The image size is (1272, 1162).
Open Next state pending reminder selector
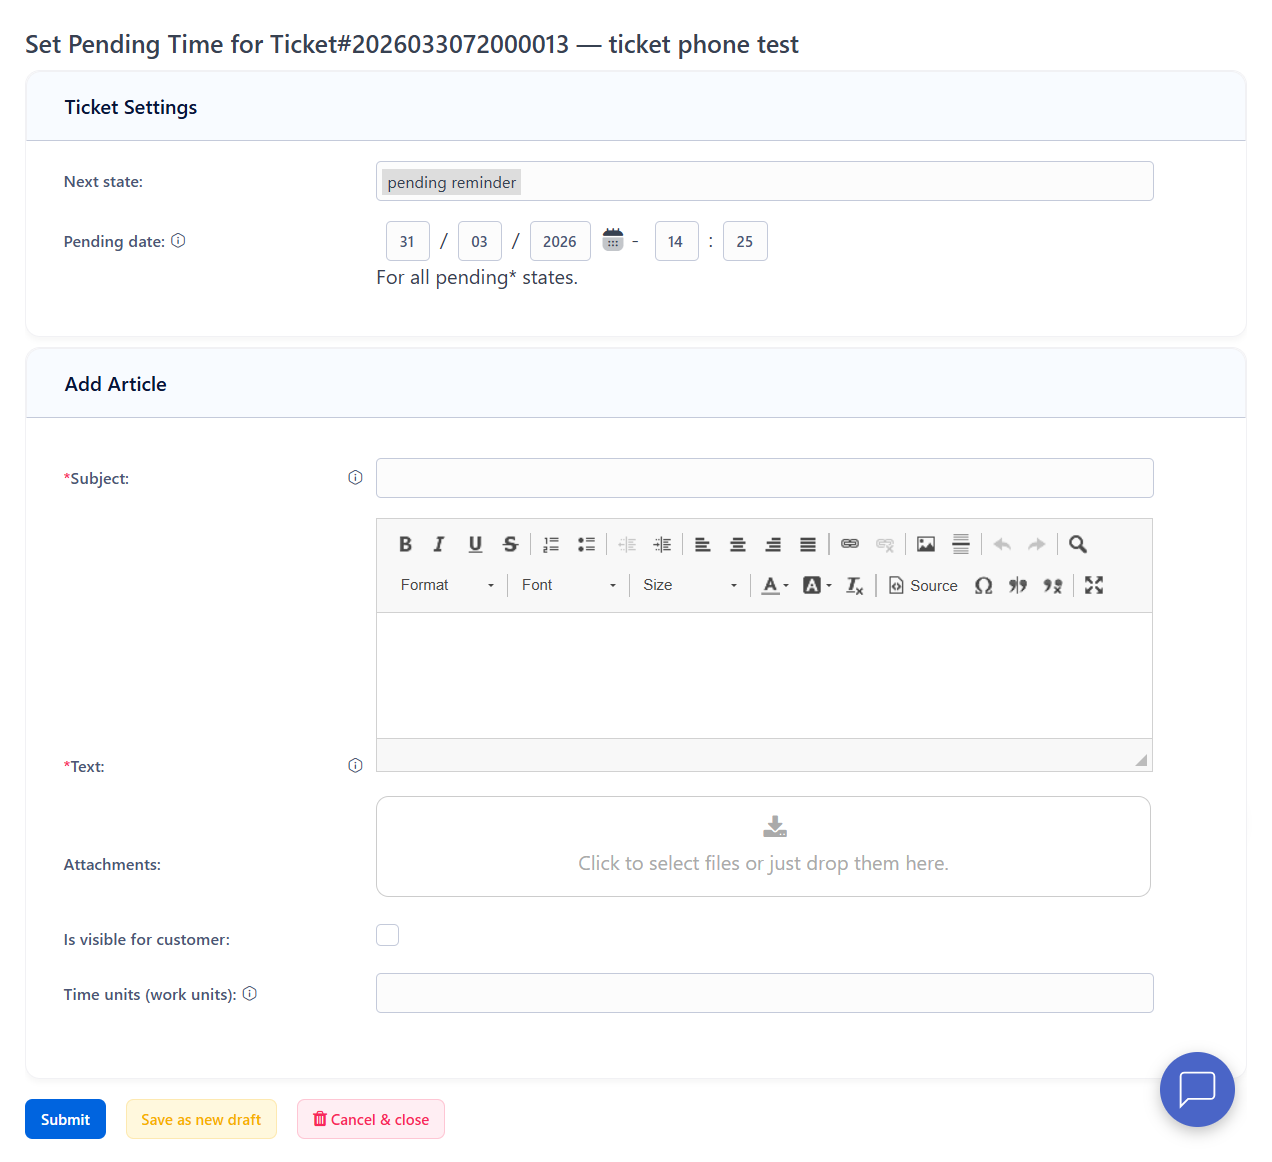coord(765,181)
